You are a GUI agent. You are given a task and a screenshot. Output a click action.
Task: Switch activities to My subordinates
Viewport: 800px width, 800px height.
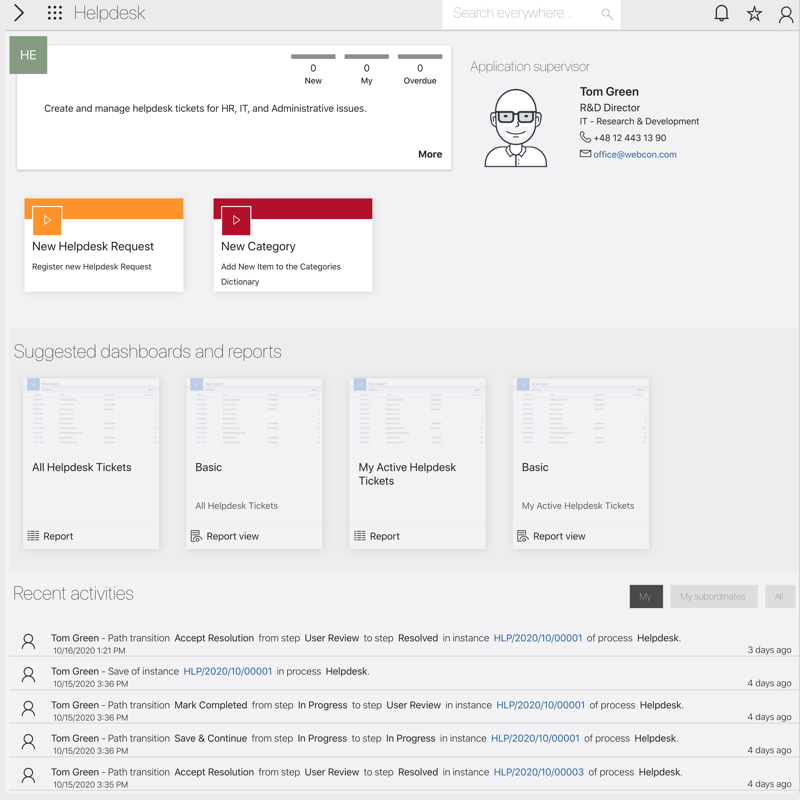pos(713,597)
